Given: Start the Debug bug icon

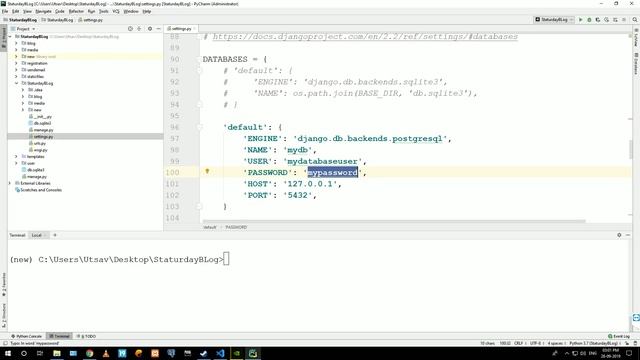Looking at the screenshot, I should (589, 20).
